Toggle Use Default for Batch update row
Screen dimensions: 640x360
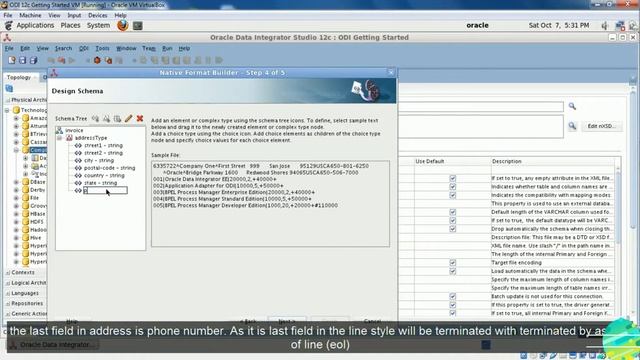pos(453,296)
